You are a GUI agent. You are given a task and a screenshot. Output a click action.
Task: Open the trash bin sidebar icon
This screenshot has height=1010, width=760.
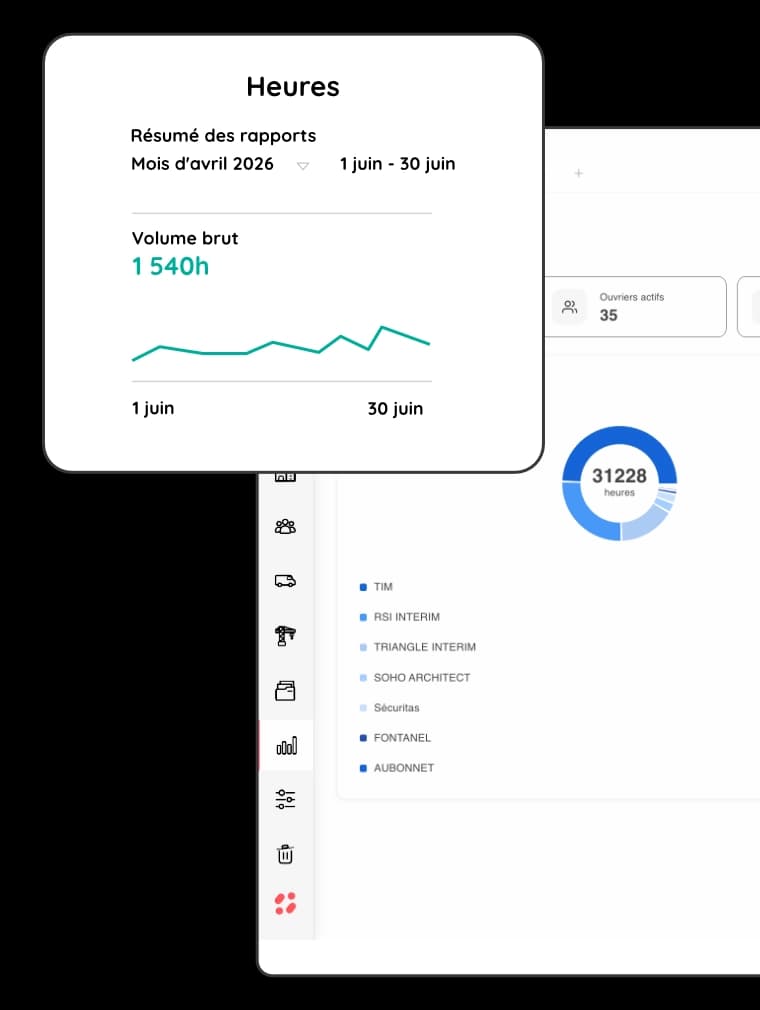[285, 854]
